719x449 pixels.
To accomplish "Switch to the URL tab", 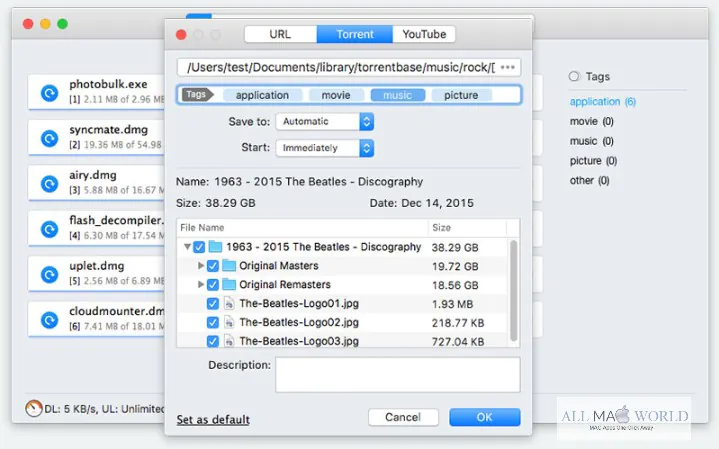I will click(x=280, y=34).
